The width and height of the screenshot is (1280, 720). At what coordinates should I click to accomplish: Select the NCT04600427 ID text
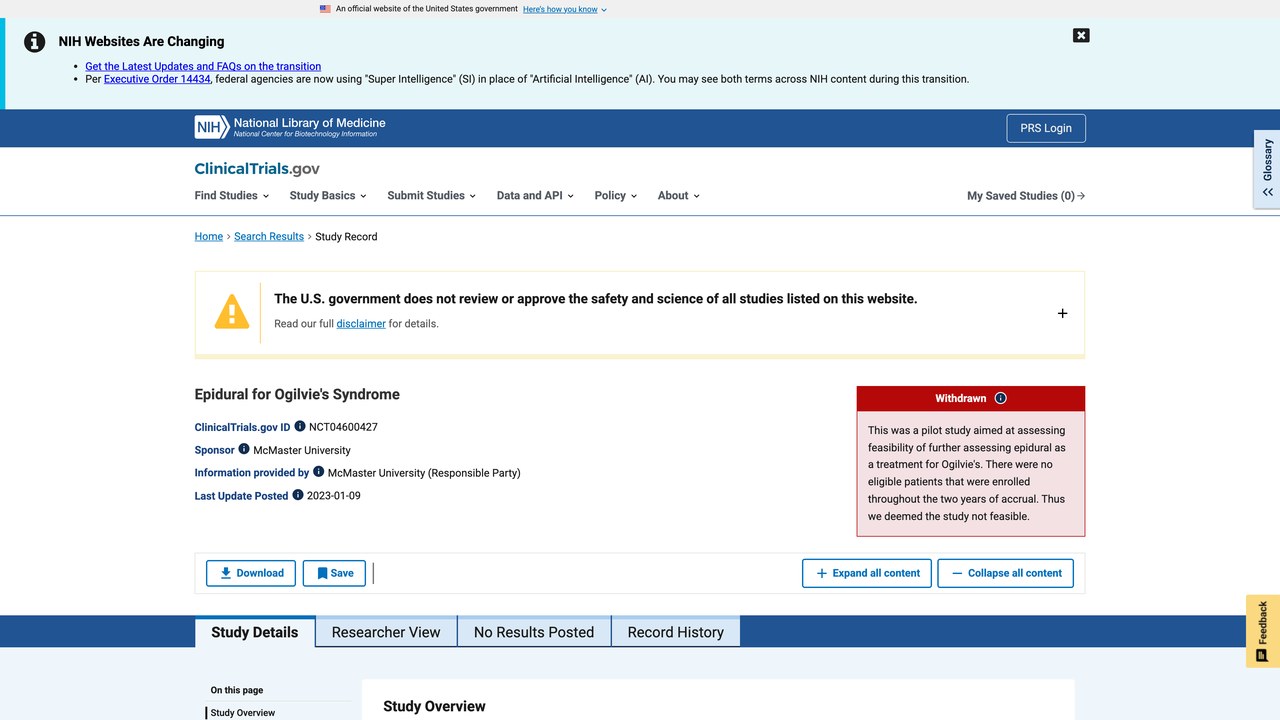[x=343, y=427]
